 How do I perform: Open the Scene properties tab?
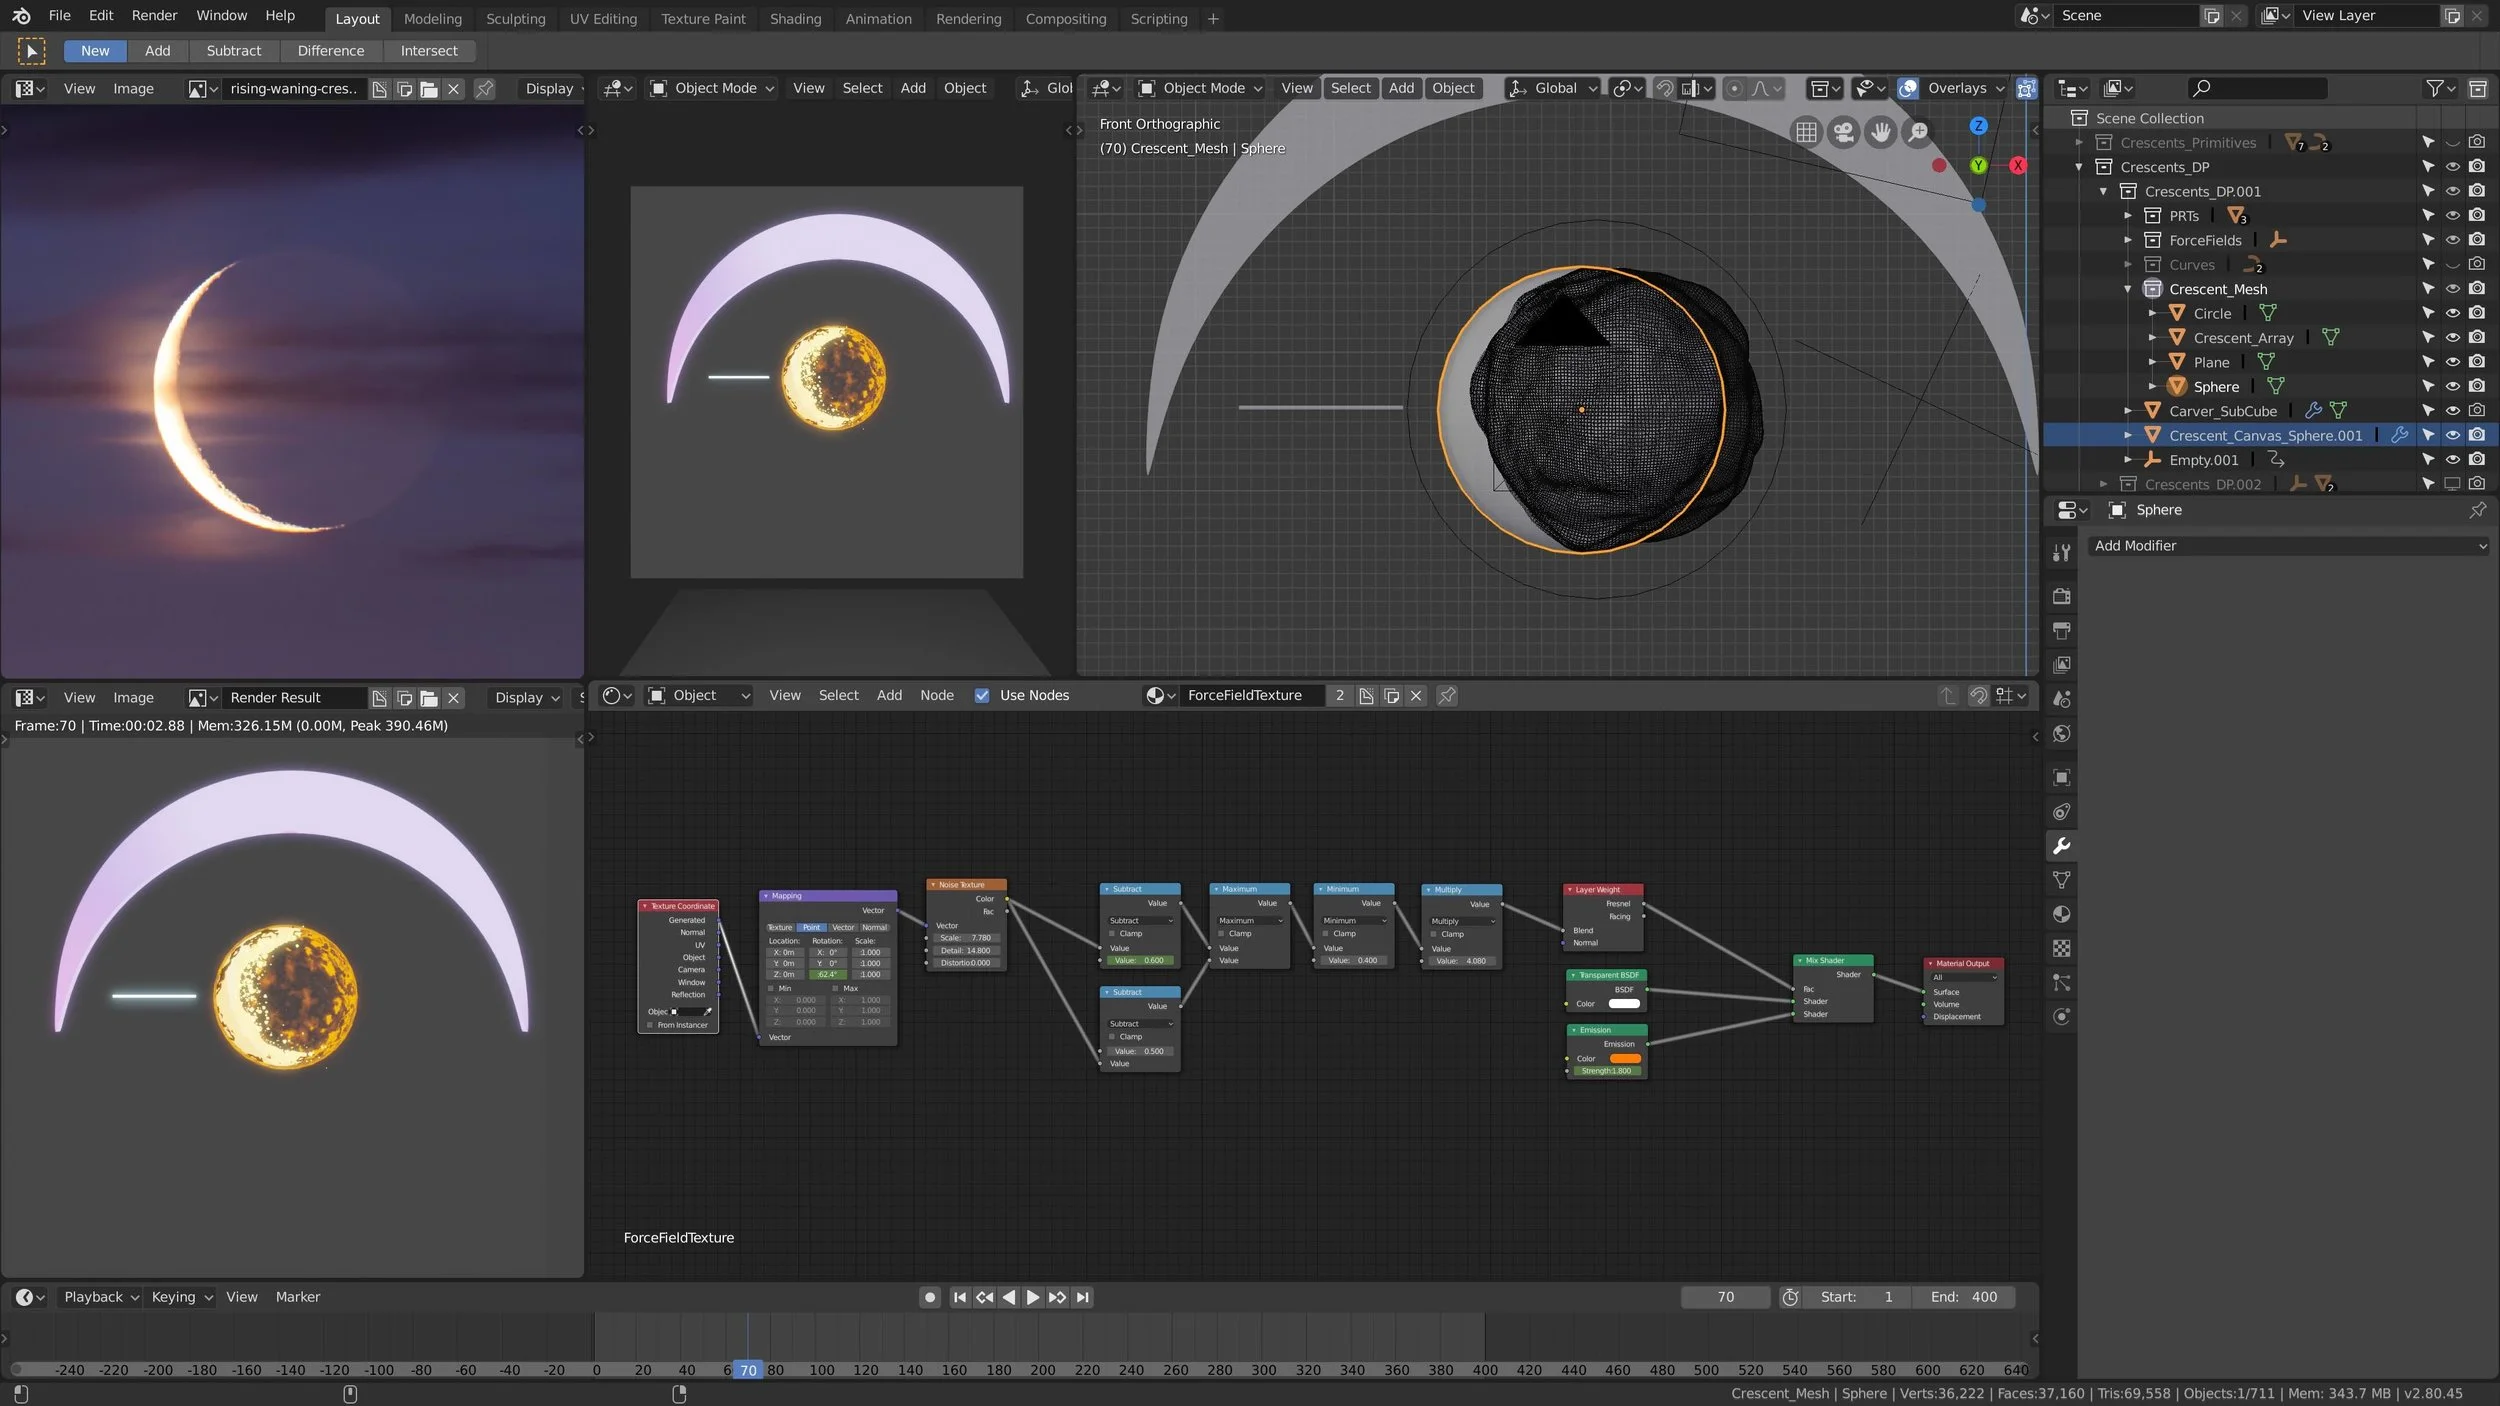coord(2061,699)
